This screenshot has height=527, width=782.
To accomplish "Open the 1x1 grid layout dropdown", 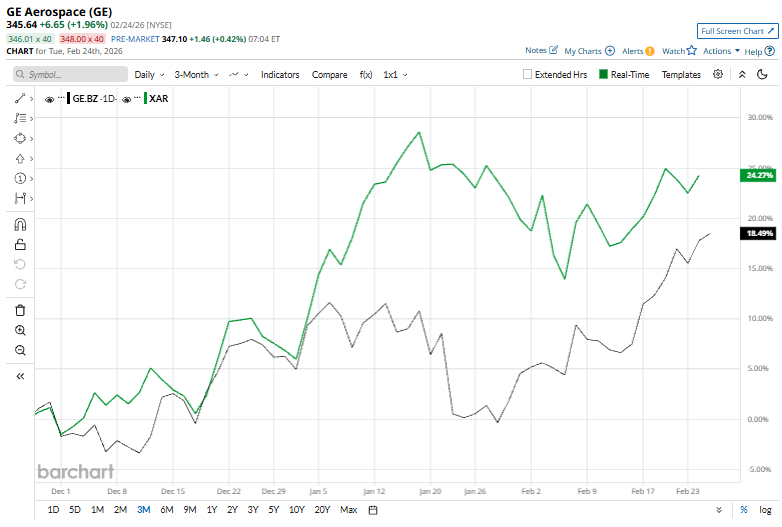I will 395,74.
